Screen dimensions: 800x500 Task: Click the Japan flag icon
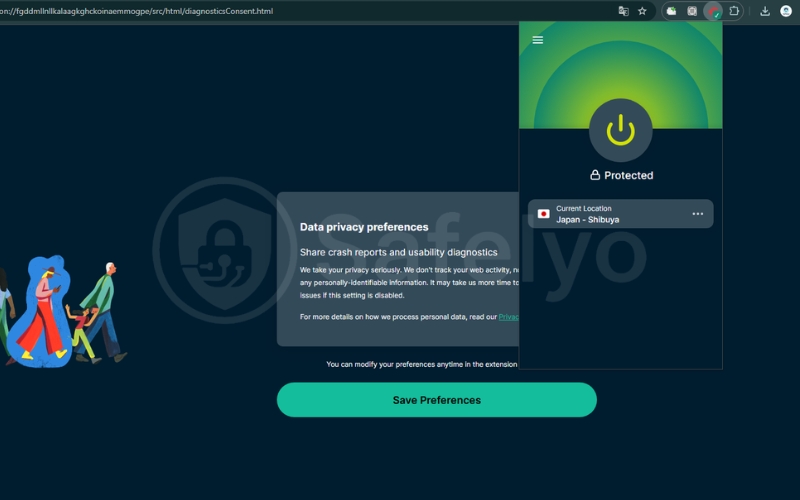tap(544, 214)
